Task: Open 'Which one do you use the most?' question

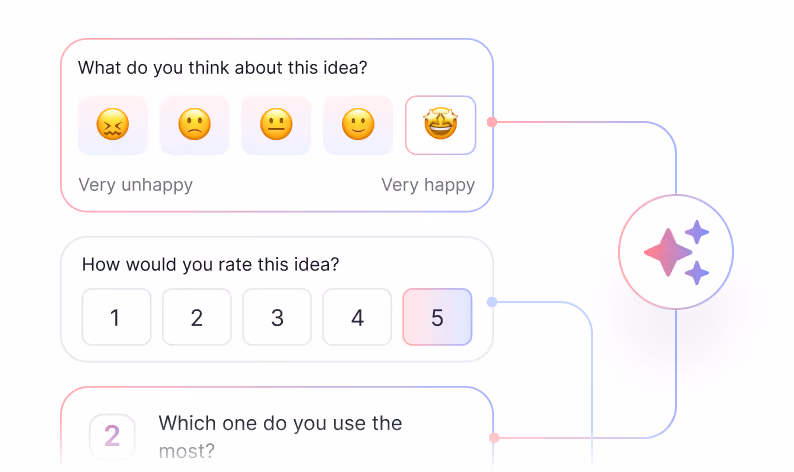Action: pos(280,437)
